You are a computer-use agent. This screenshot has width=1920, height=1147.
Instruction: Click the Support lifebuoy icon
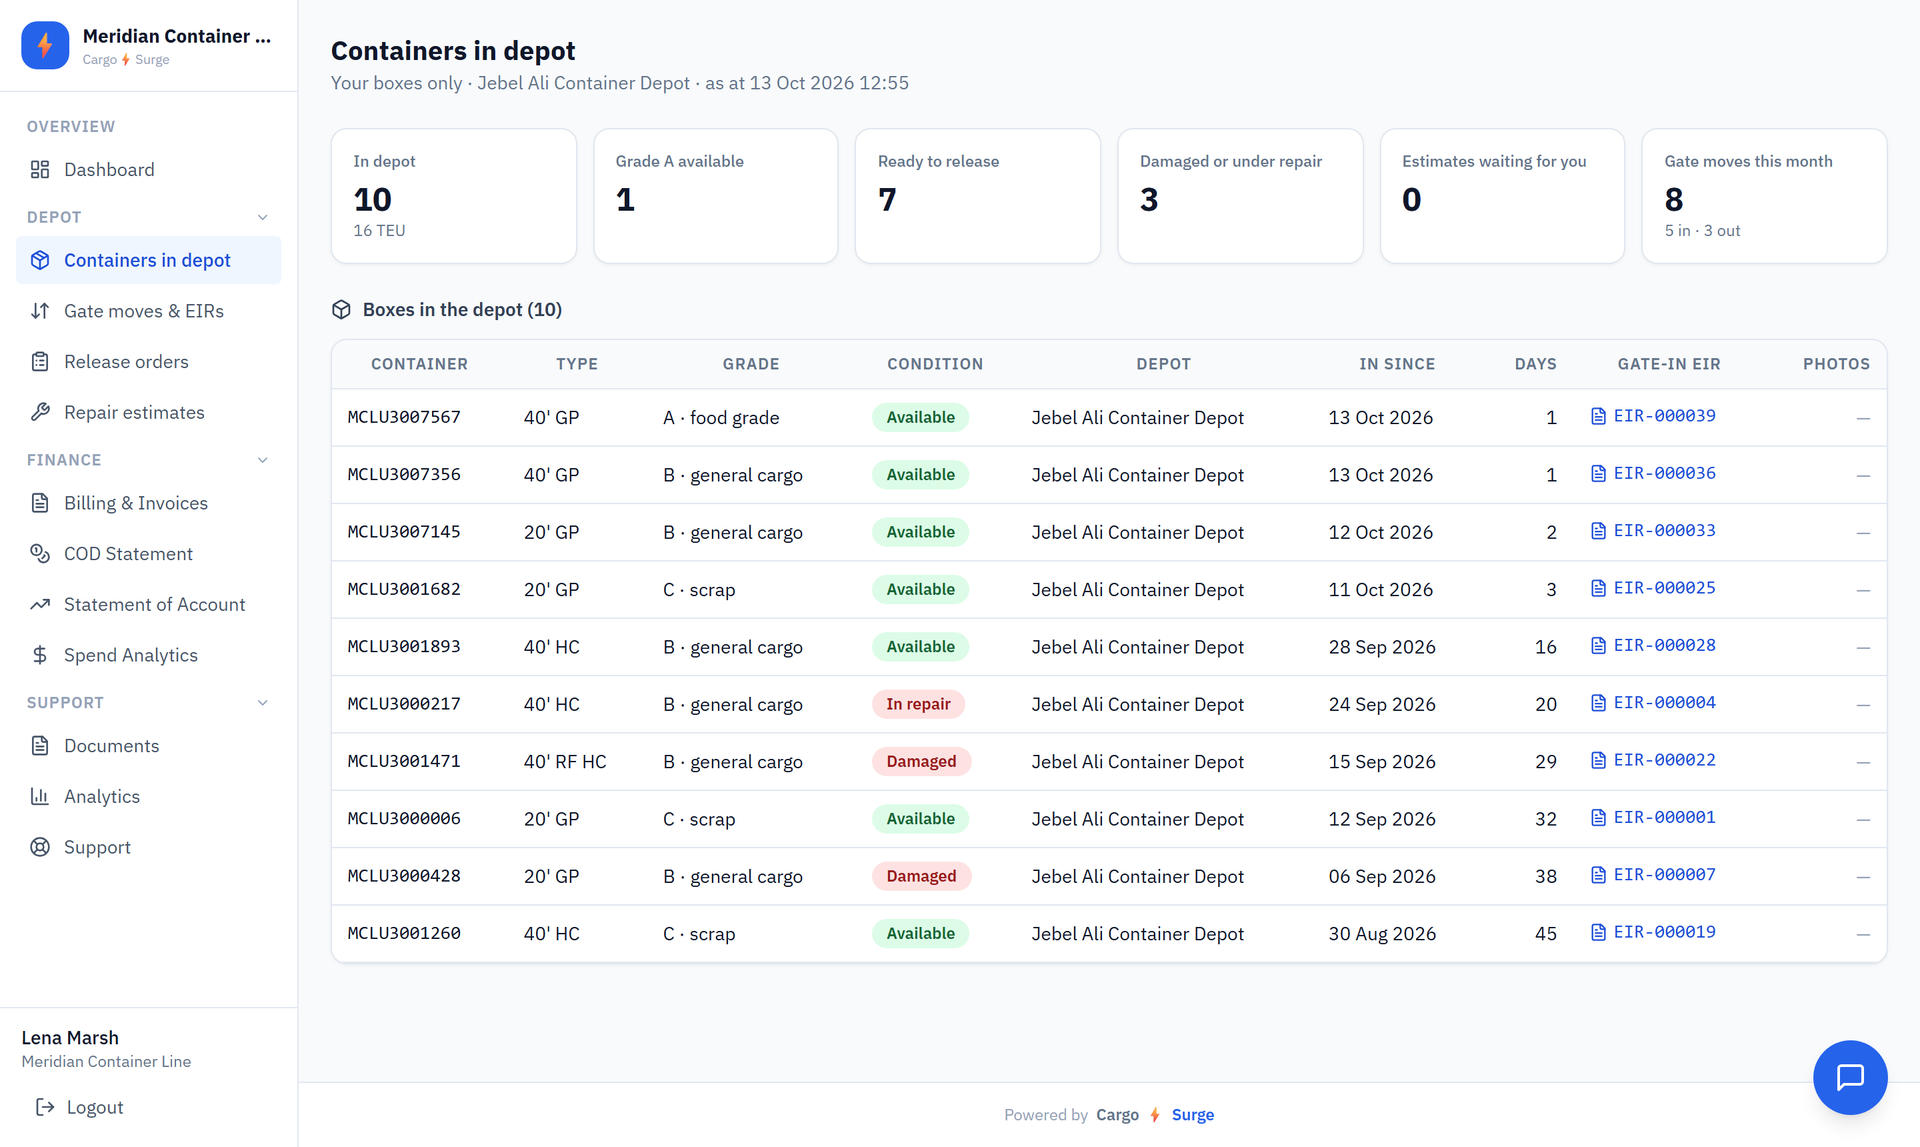tap(40, 847)
